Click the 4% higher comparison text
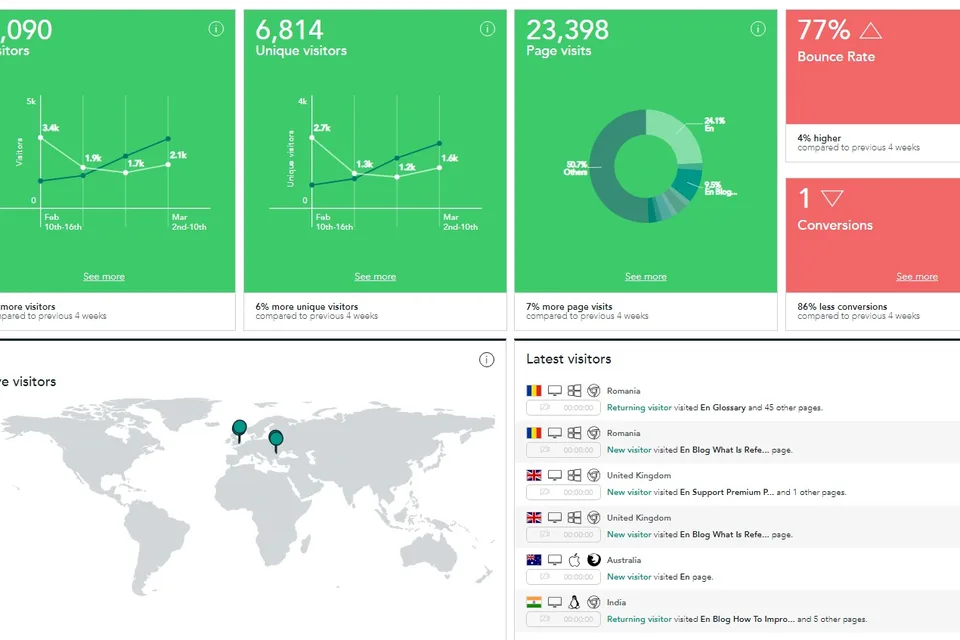The height and width of the screenshot is (640, 960). [819, 138]
